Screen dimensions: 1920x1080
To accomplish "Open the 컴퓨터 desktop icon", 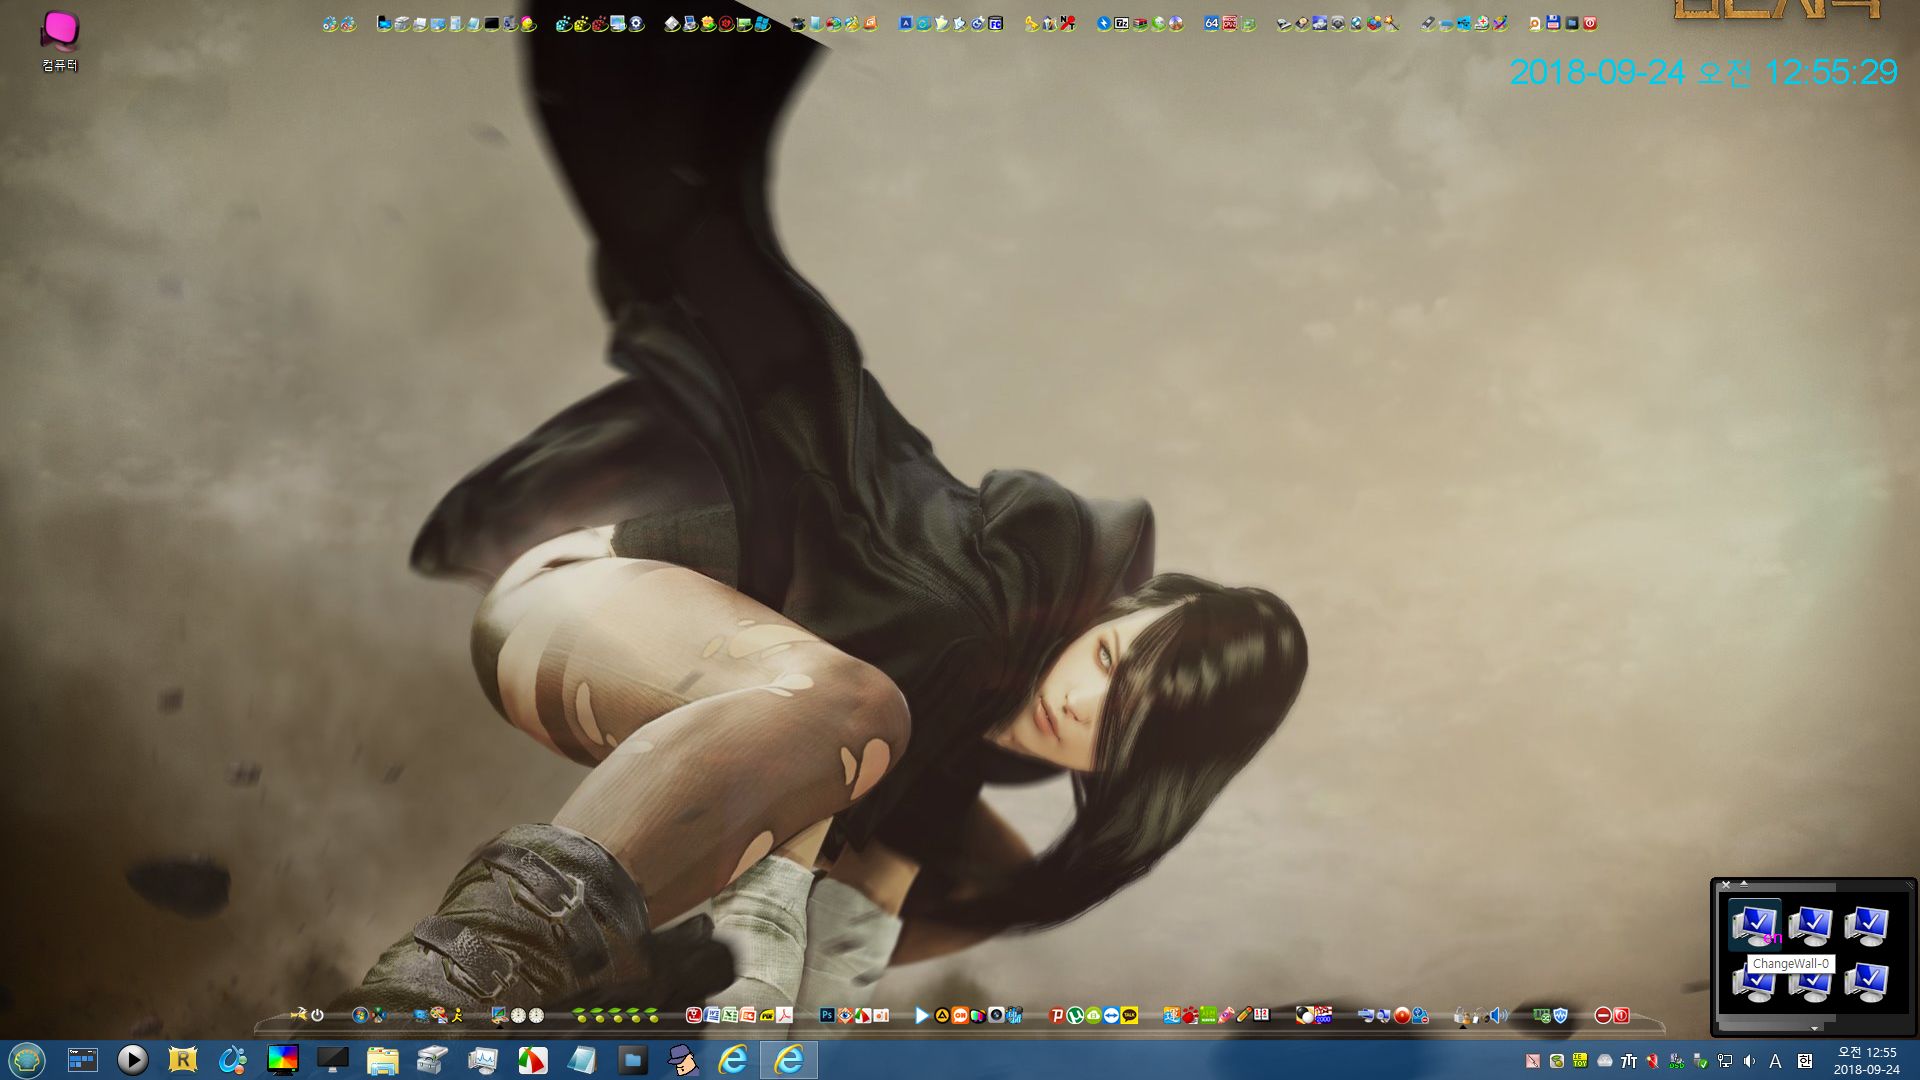I will click(x=60, y=40).
